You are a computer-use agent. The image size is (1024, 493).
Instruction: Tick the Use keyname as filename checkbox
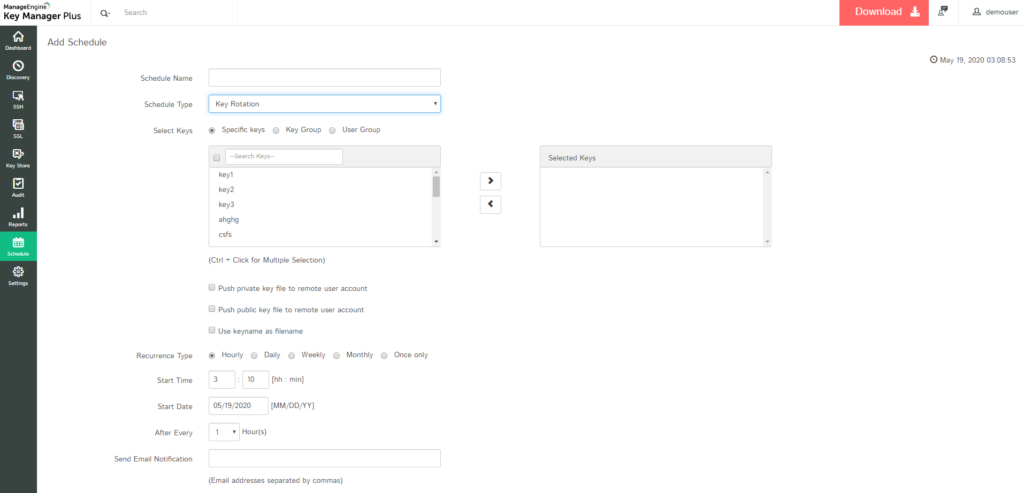pos(212,330)
